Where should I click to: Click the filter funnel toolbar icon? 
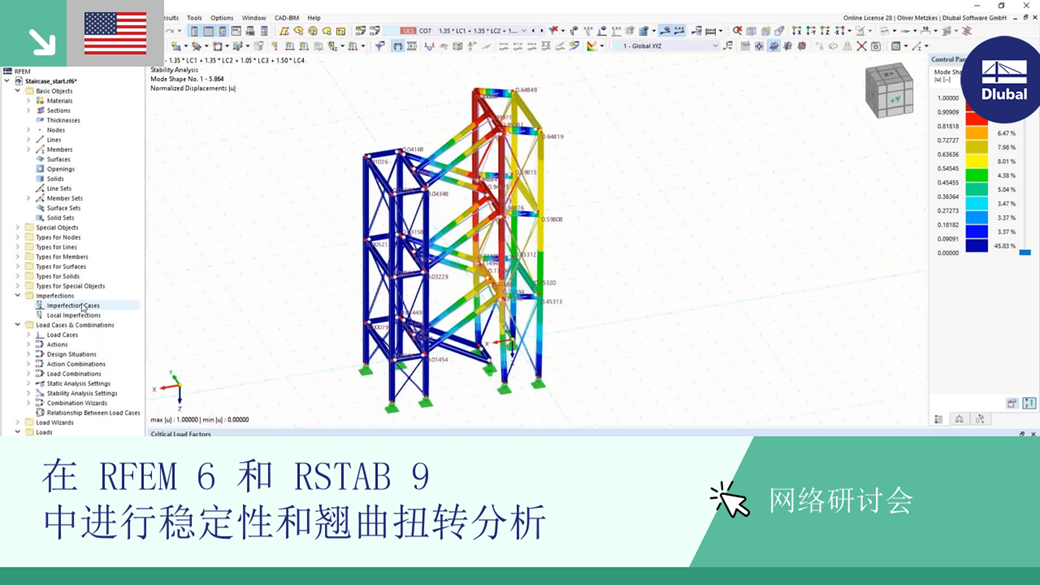coord(379,46)
